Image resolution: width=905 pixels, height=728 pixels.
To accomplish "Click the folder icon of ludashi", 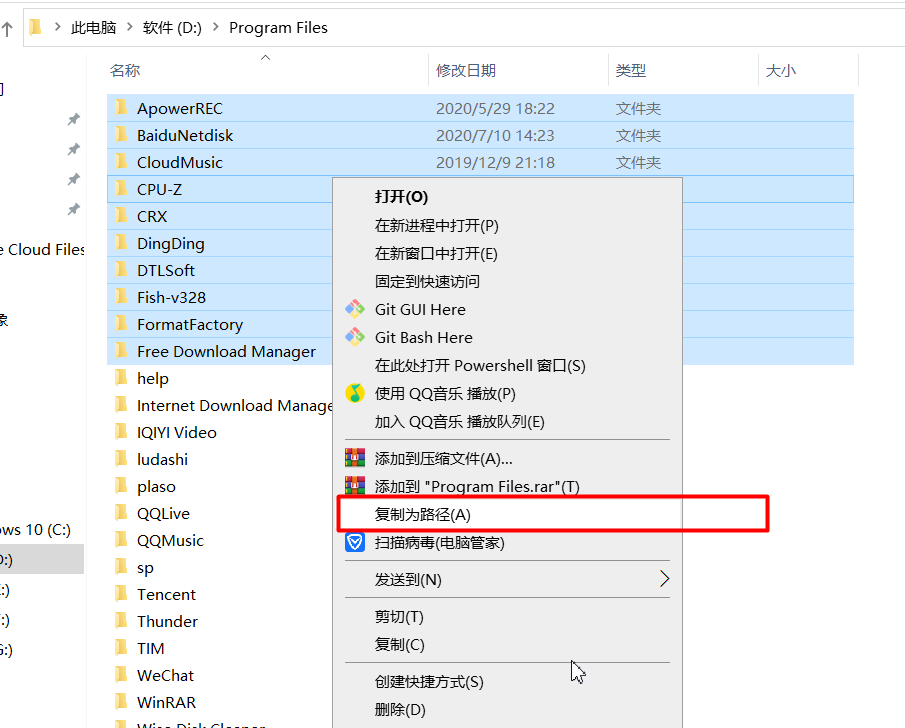I will [121, 458].
